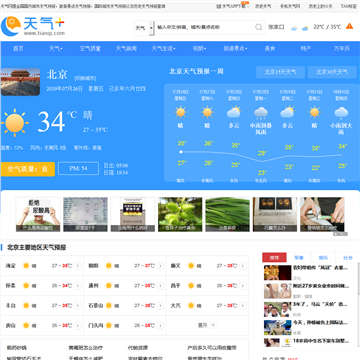This screenshot has height=360, width=360.
Task: Click the partly cloudy icon for 07月30日
Action: pyautogui.click(x=287, y=112)
